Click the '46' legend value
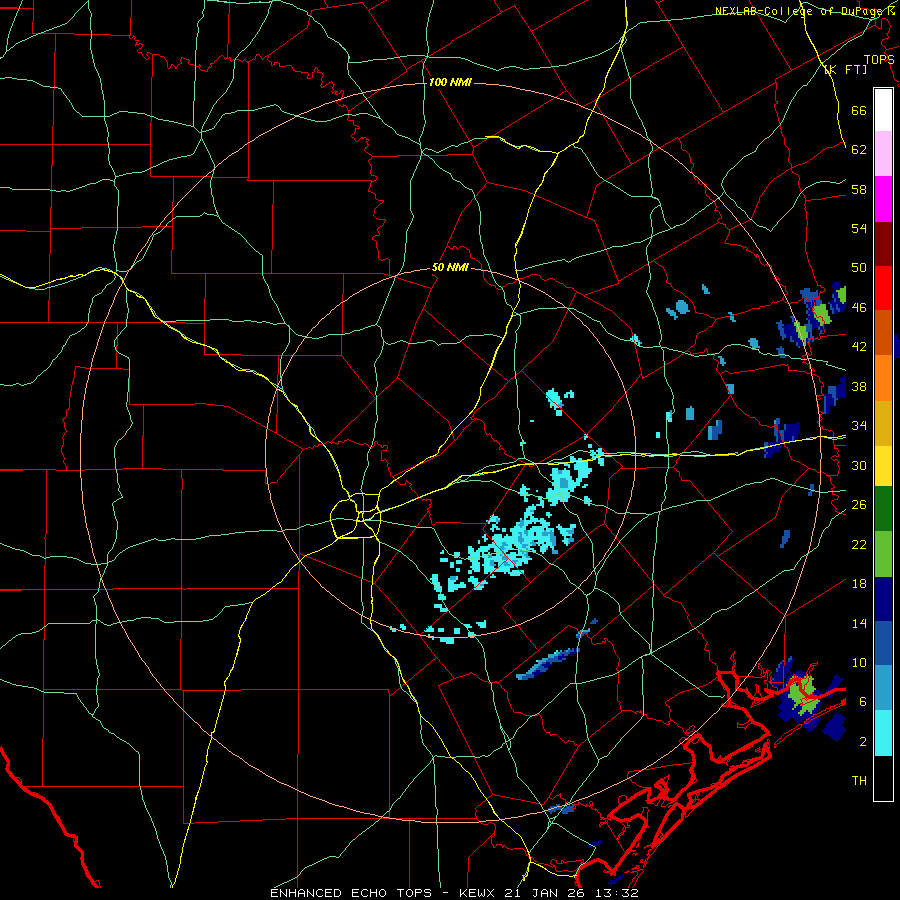The width and height of the screenshot is (900, 900). point(859,308)
